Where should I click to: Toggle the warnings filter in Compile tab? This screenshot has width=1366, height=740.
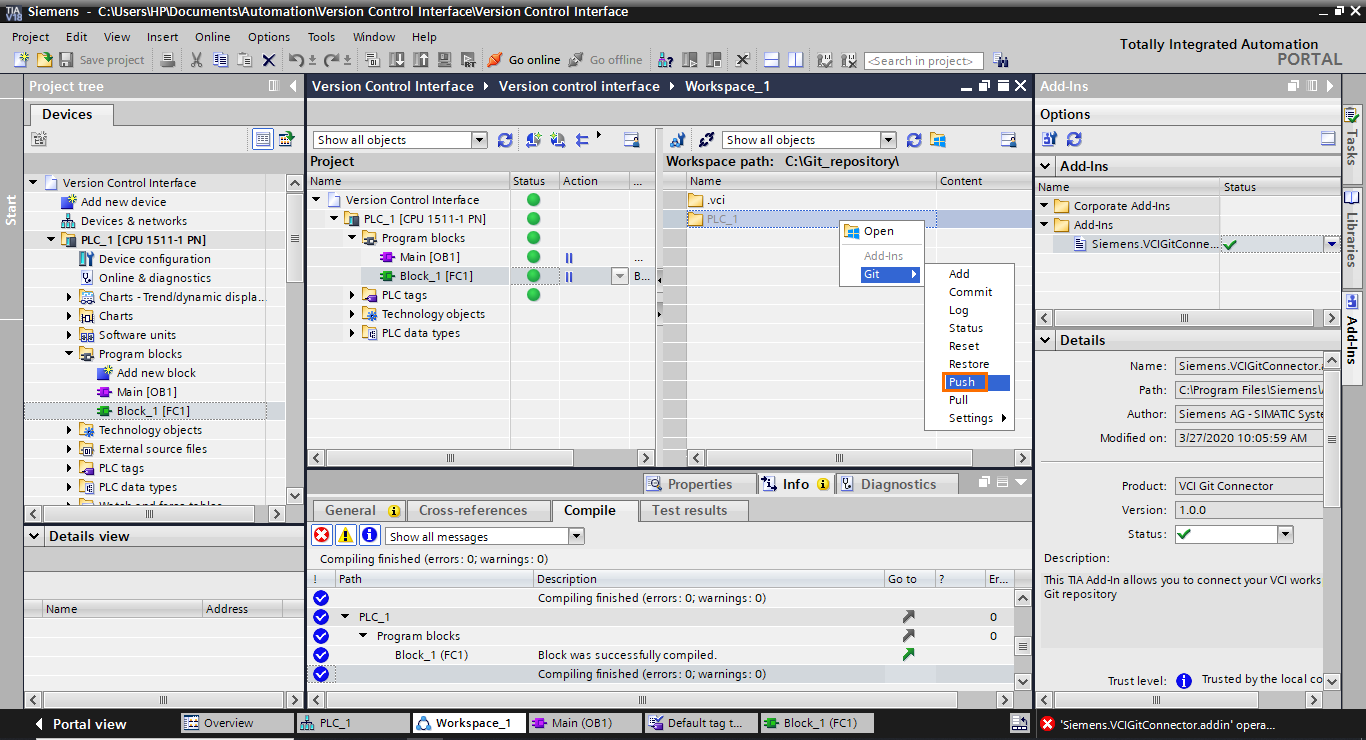coord(346,535)
